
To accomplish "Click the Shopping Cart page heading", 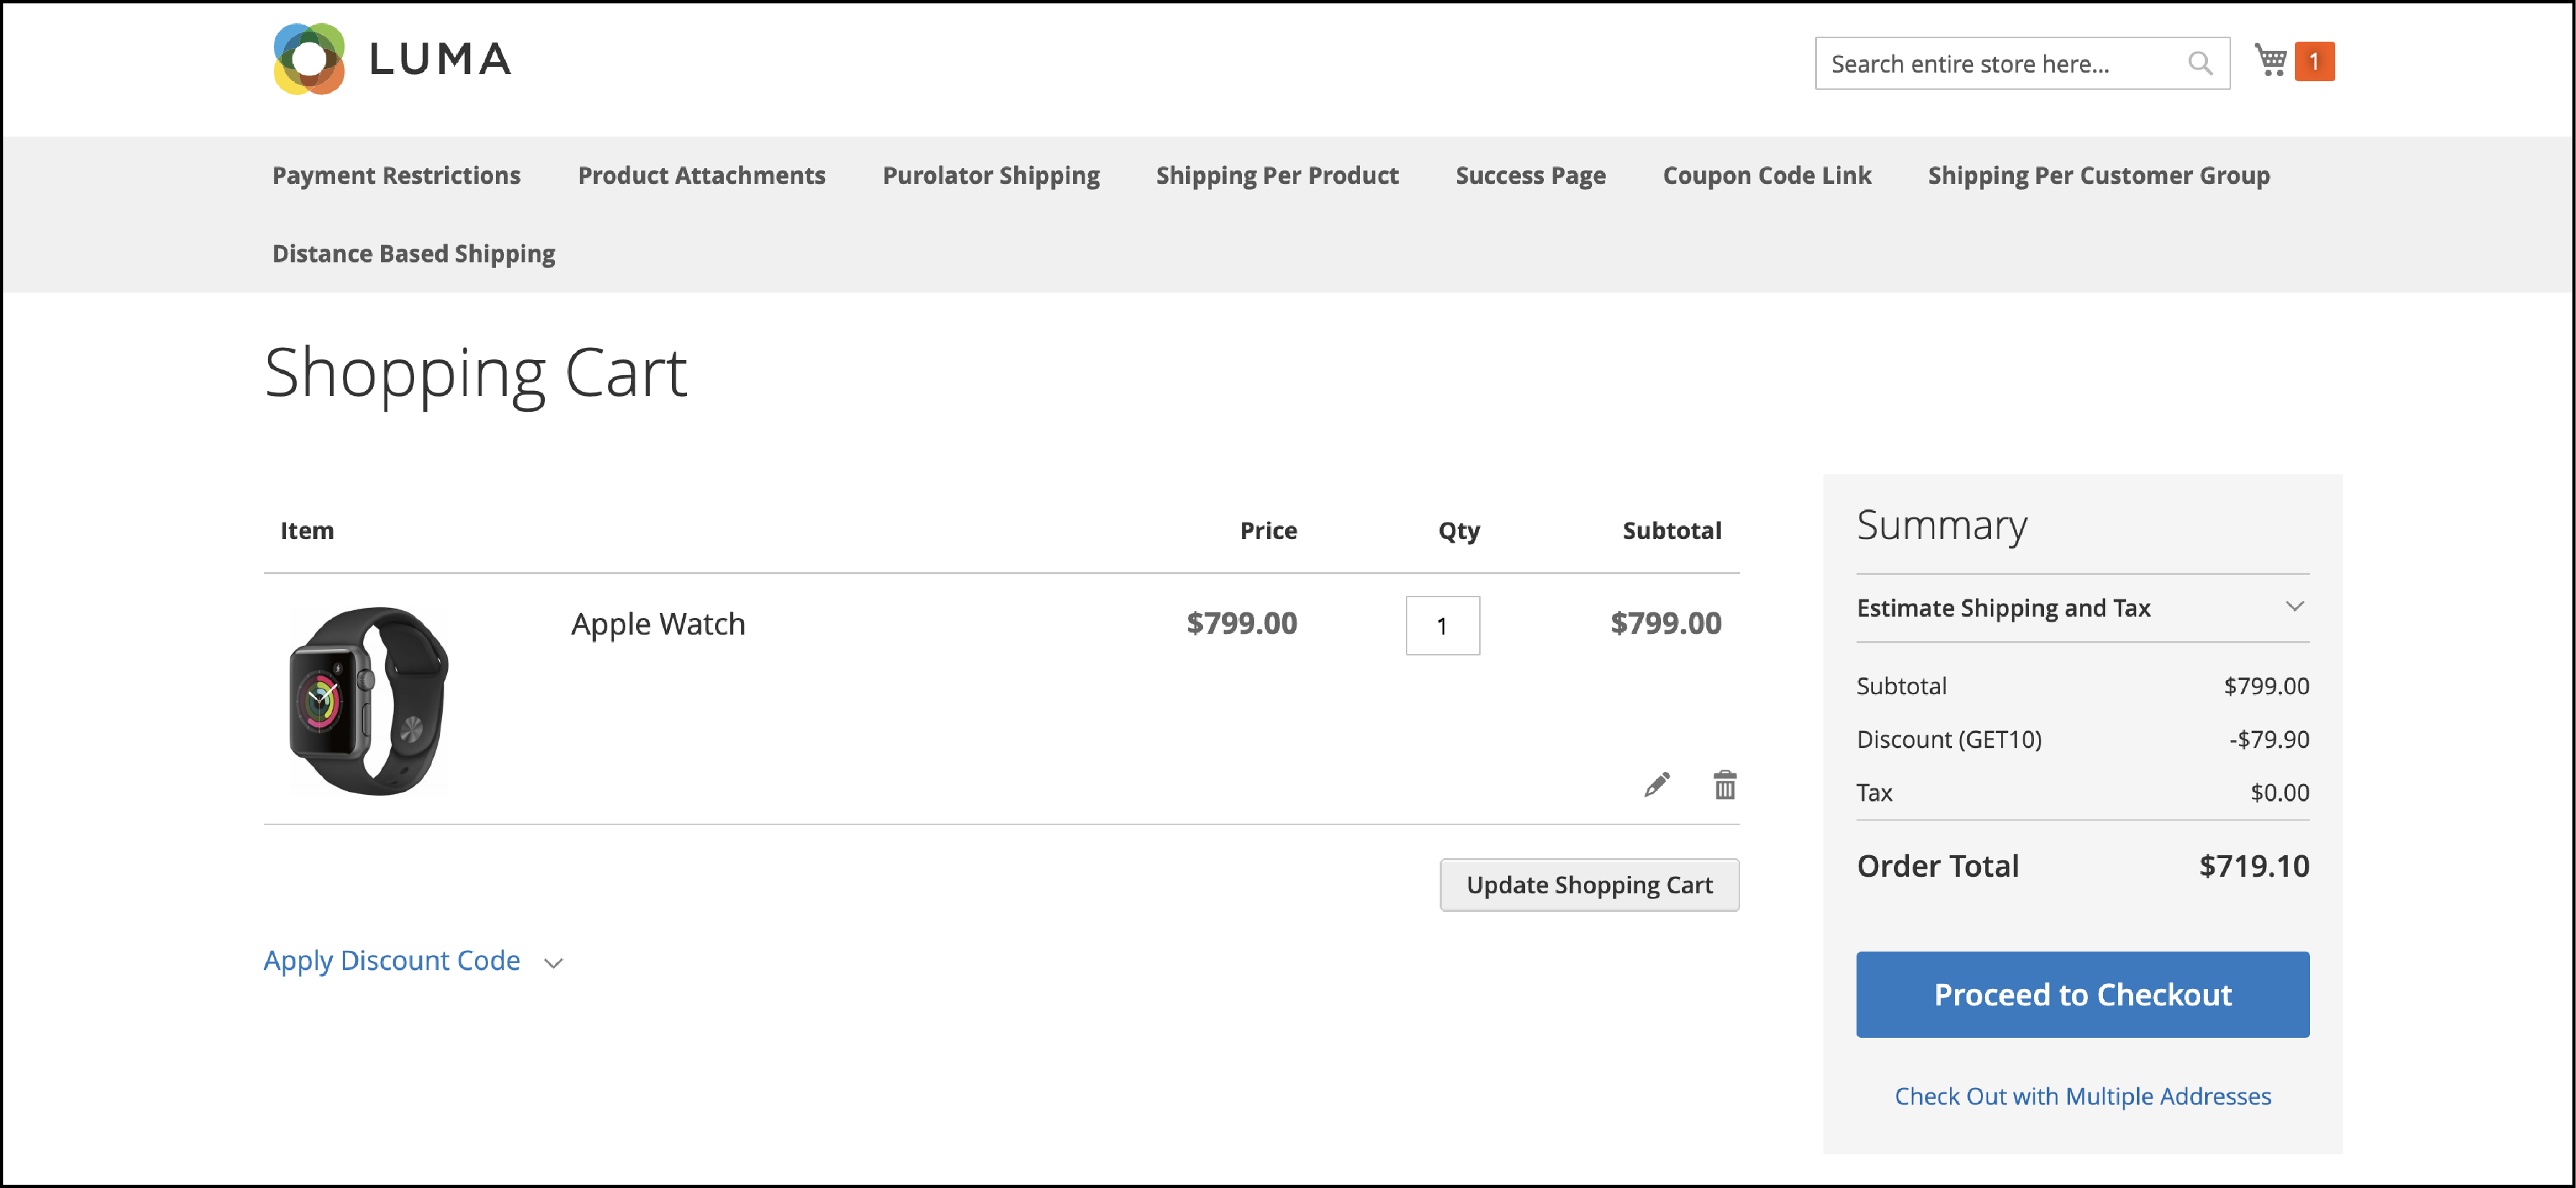I will pyautogui.click(x=476, y=374).
